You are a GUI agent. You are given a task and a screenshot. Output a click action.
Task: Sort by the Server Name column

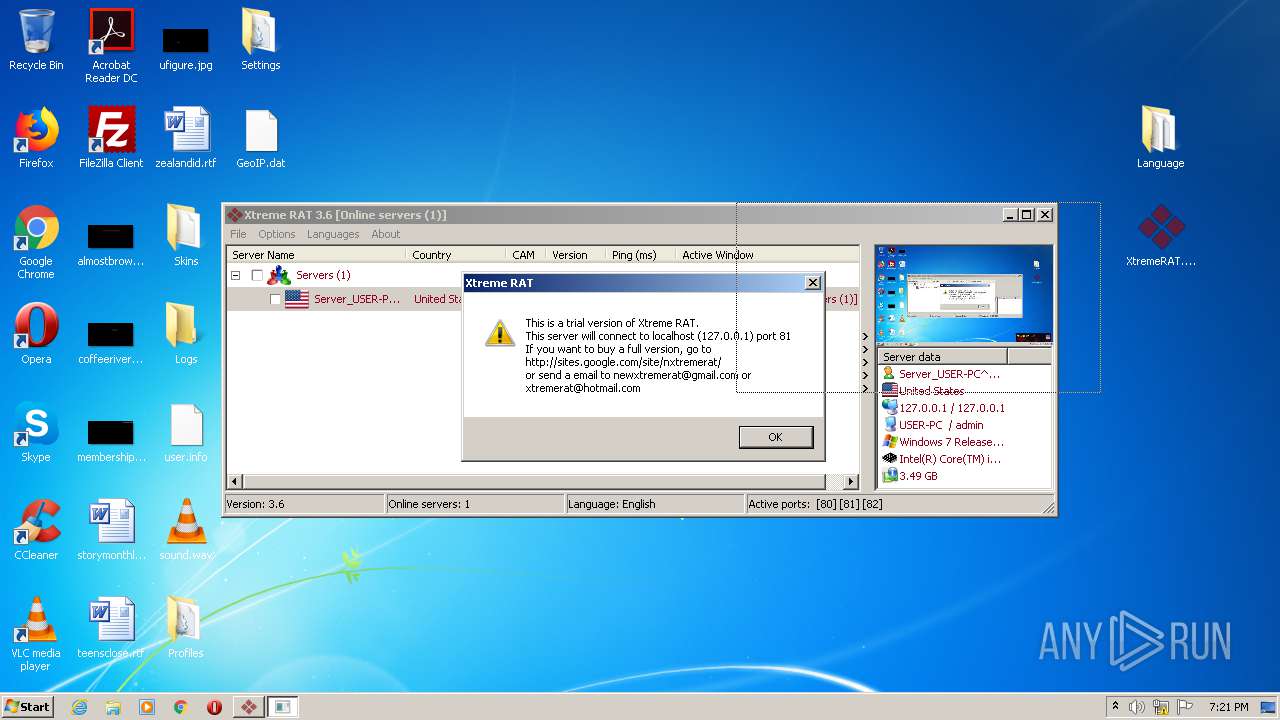pyautogui.click(x=316, y=255)
